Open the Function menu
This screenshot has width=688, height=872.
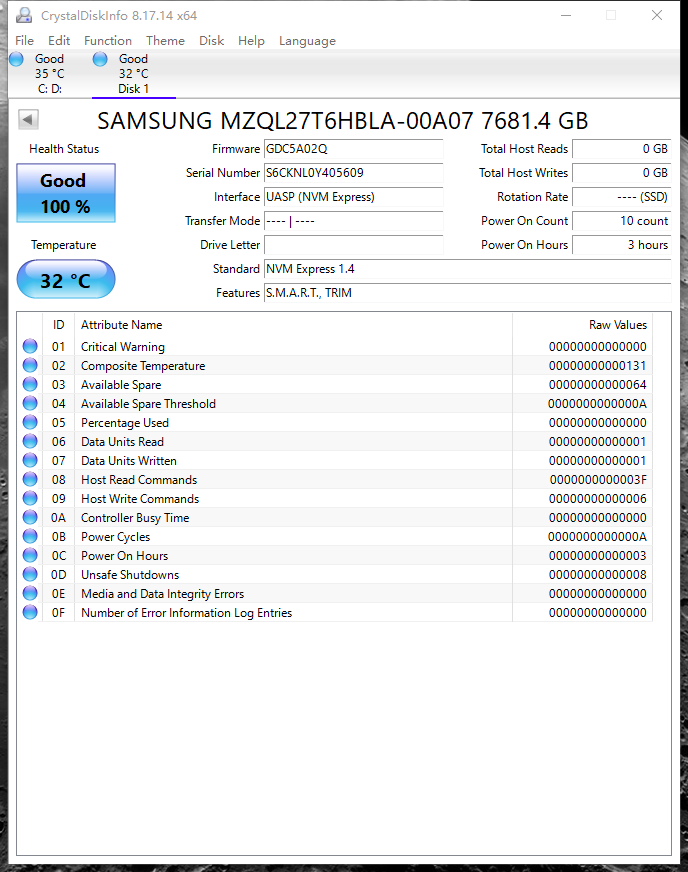pyautogui.click(x=108, y=41)
